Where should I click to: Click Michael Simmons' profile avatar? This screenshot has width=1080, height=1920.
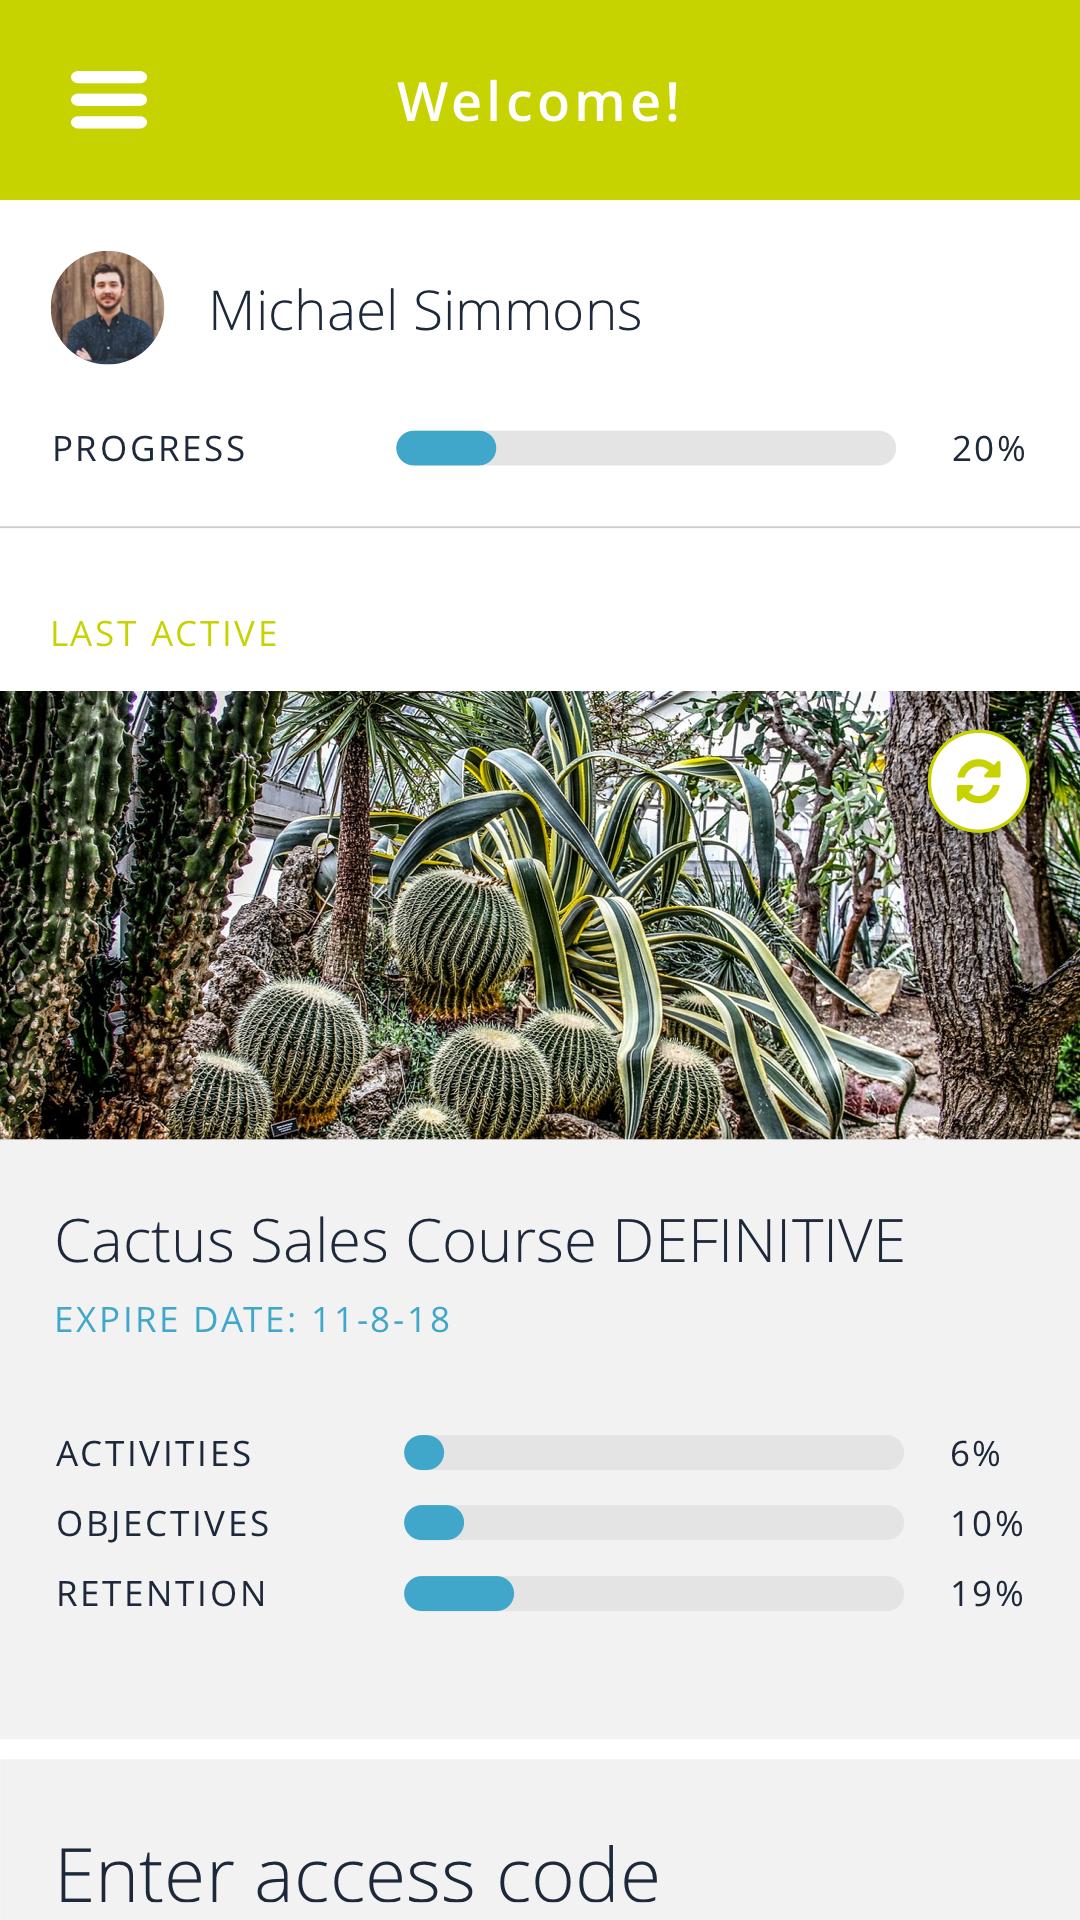pyautogui.click(x=107, y=307)
